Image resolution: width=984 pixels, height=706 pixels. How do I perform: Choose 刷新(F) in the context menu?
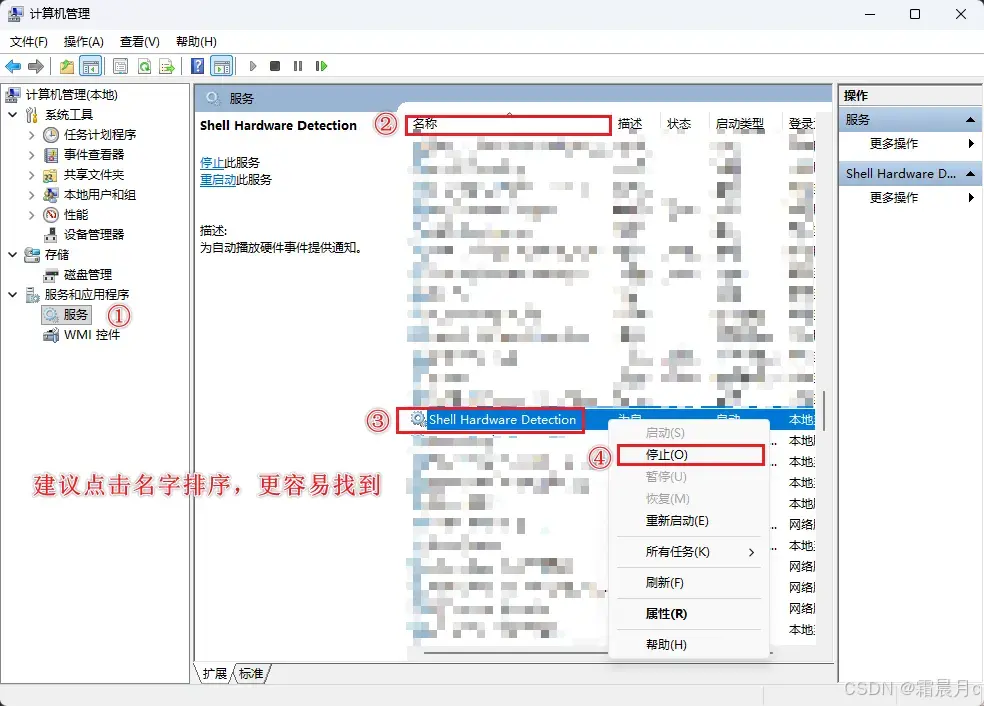pyautogui.click(x=689, y=583)
